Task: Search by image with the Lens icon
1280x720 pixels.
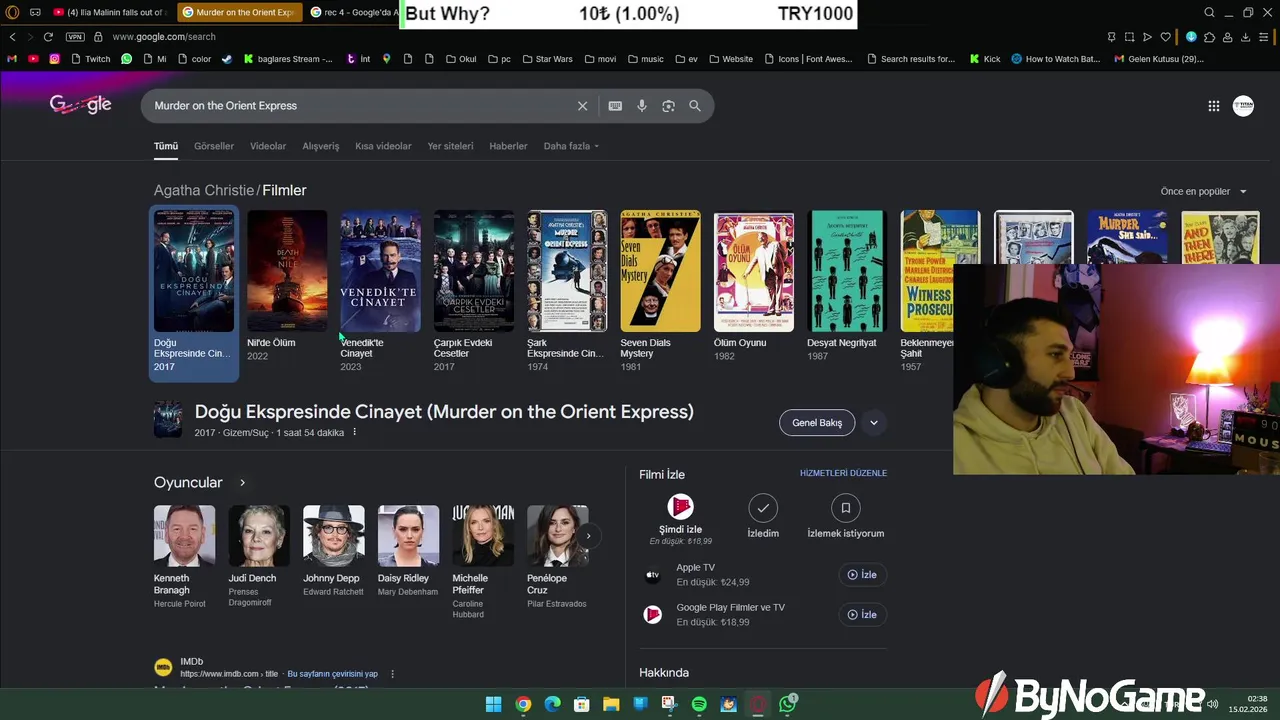Action: click(x=668, y=106)
